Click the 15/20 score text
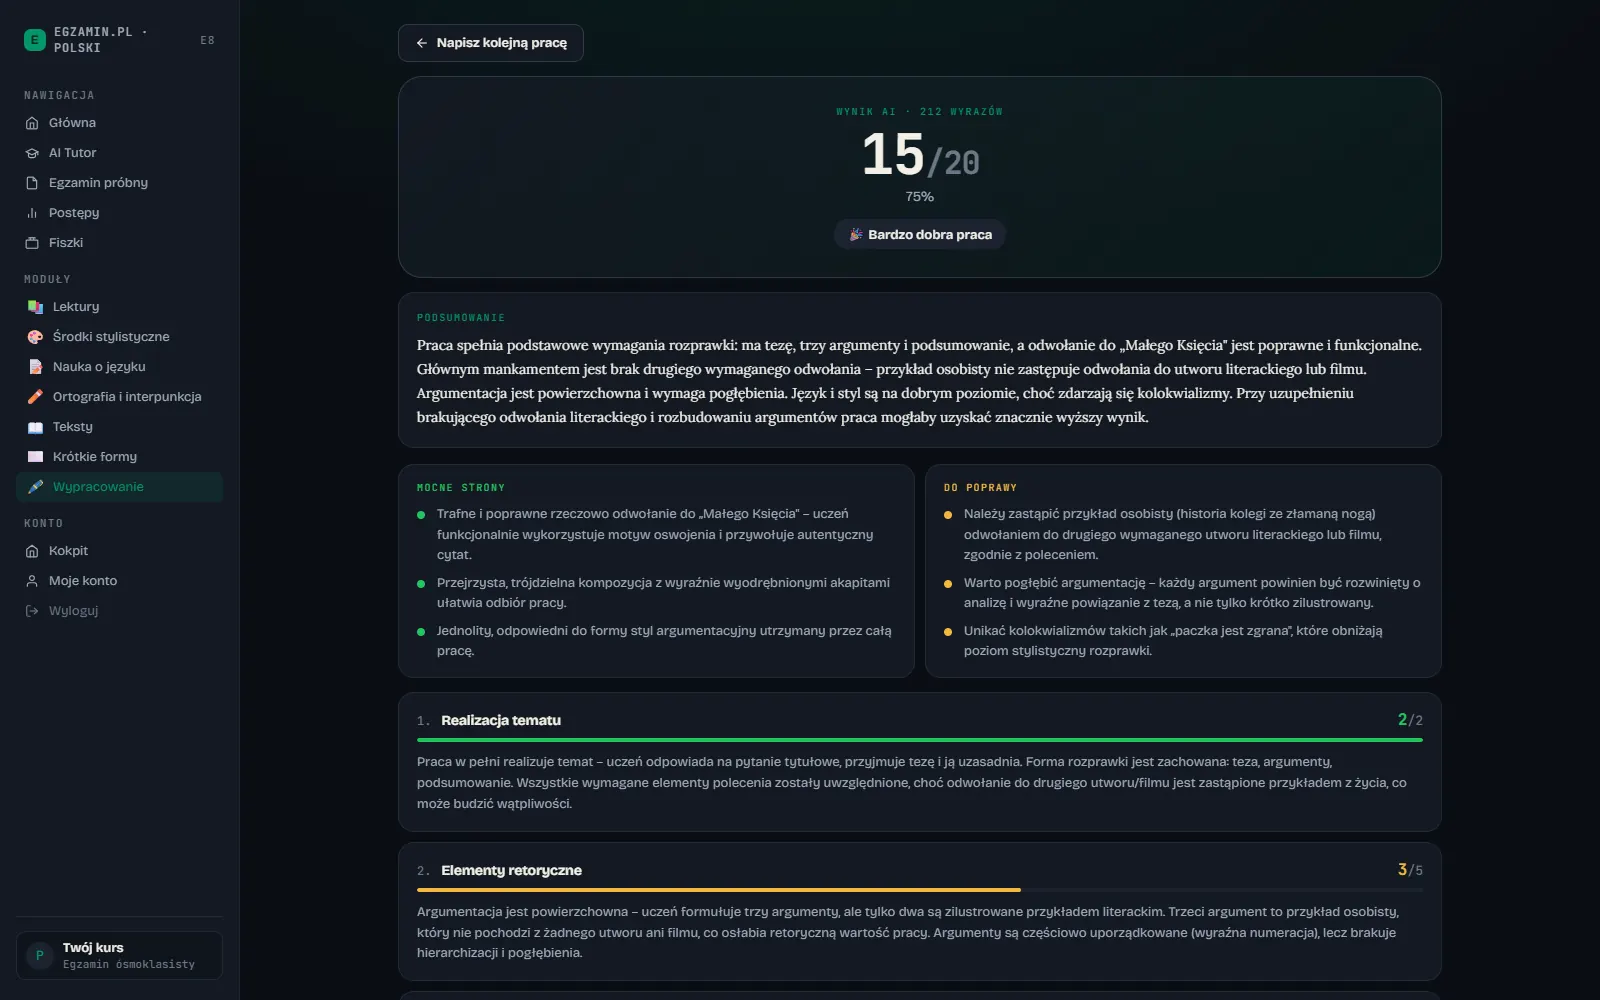1600x1000 pixels. point(920,156)
